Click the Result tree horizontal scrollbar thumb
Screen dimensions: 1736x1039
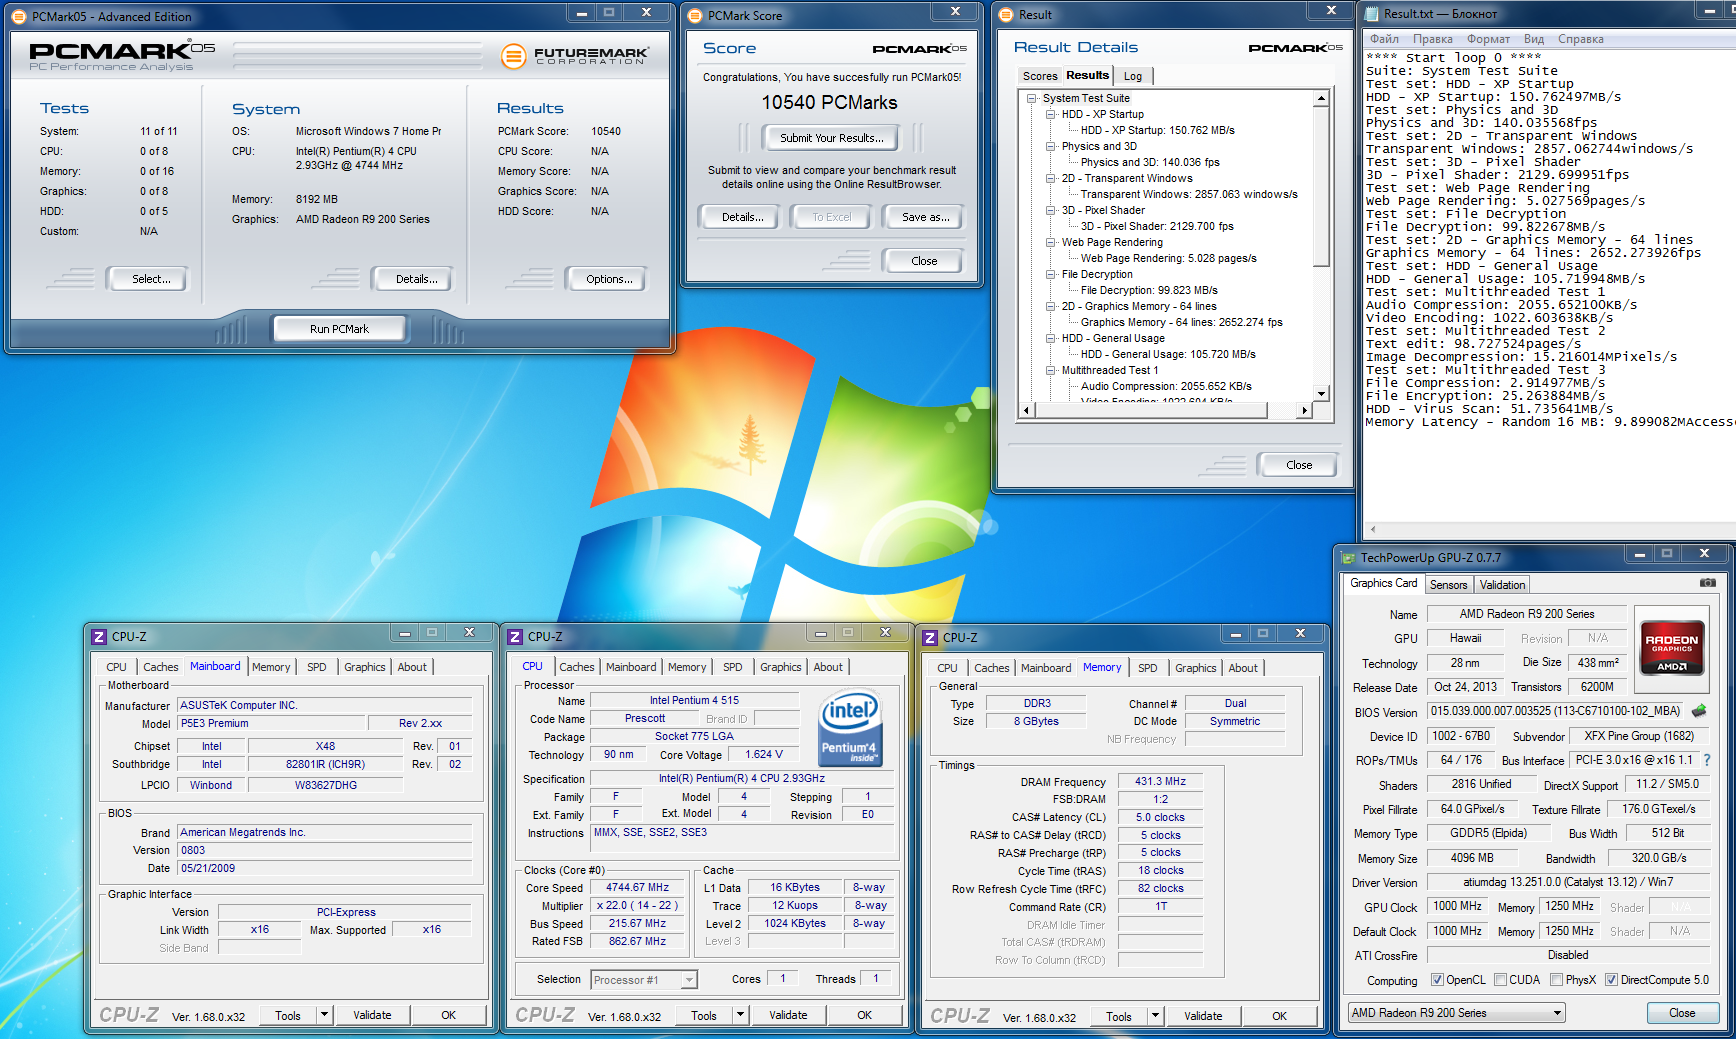(x=1150, y=410)
